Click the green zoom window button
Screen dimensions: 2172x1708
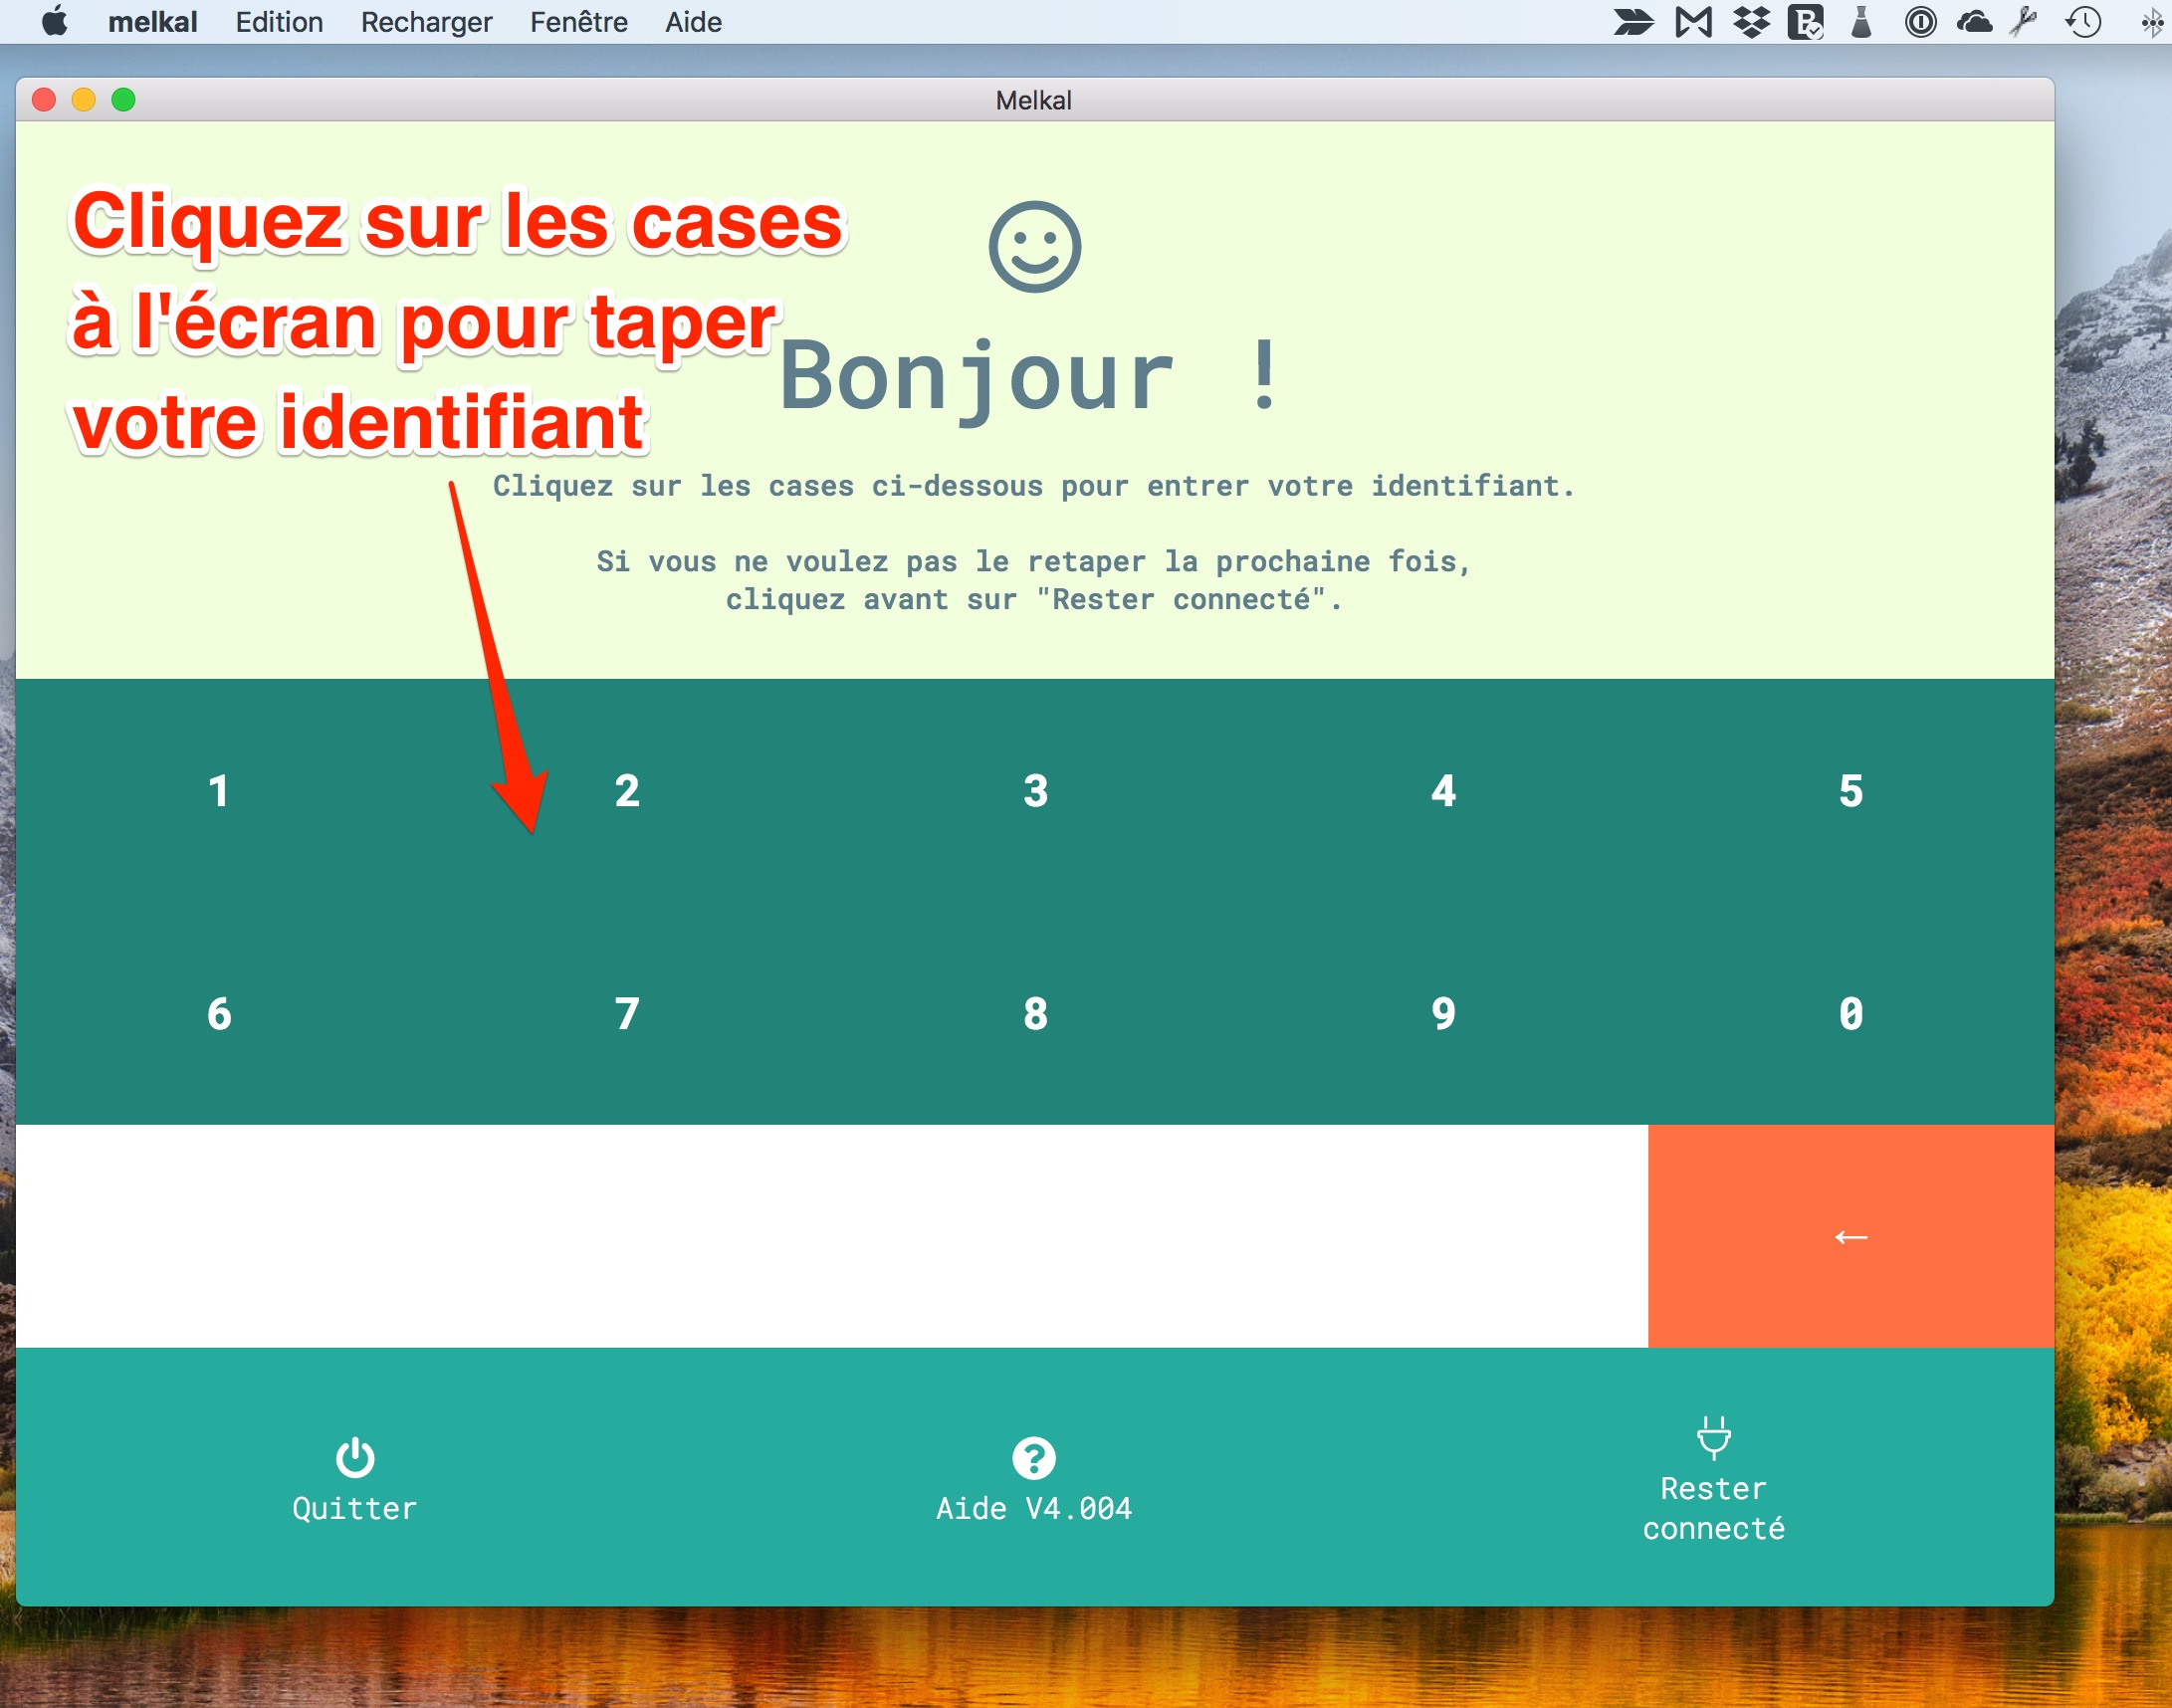124,100
